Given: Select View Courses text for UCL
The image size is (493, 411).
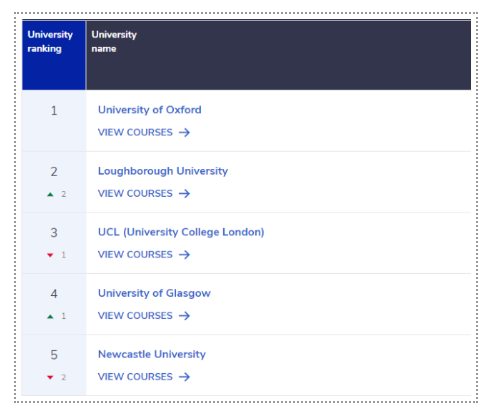Looking at the screenshot, I should click(135, 255).
